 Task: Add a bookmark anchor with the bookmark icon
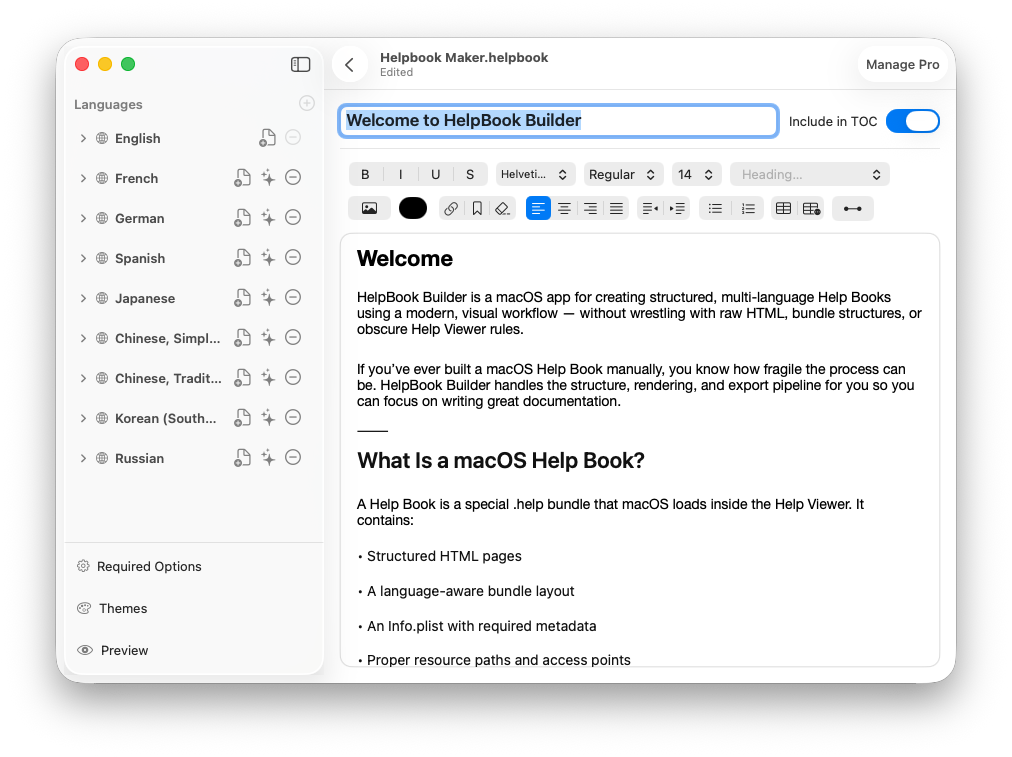pos(477,208)
